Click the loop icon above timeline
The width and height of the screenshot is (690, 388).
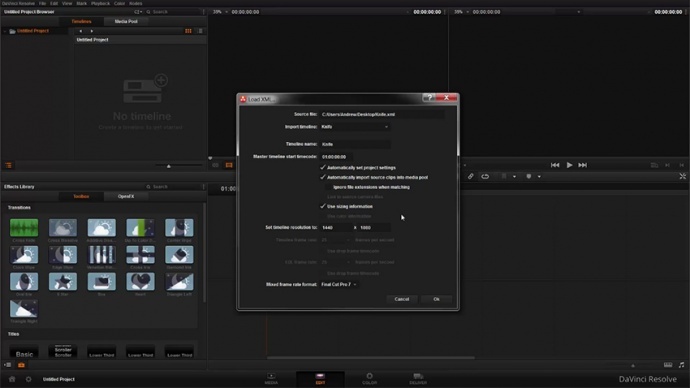[485, 176]
